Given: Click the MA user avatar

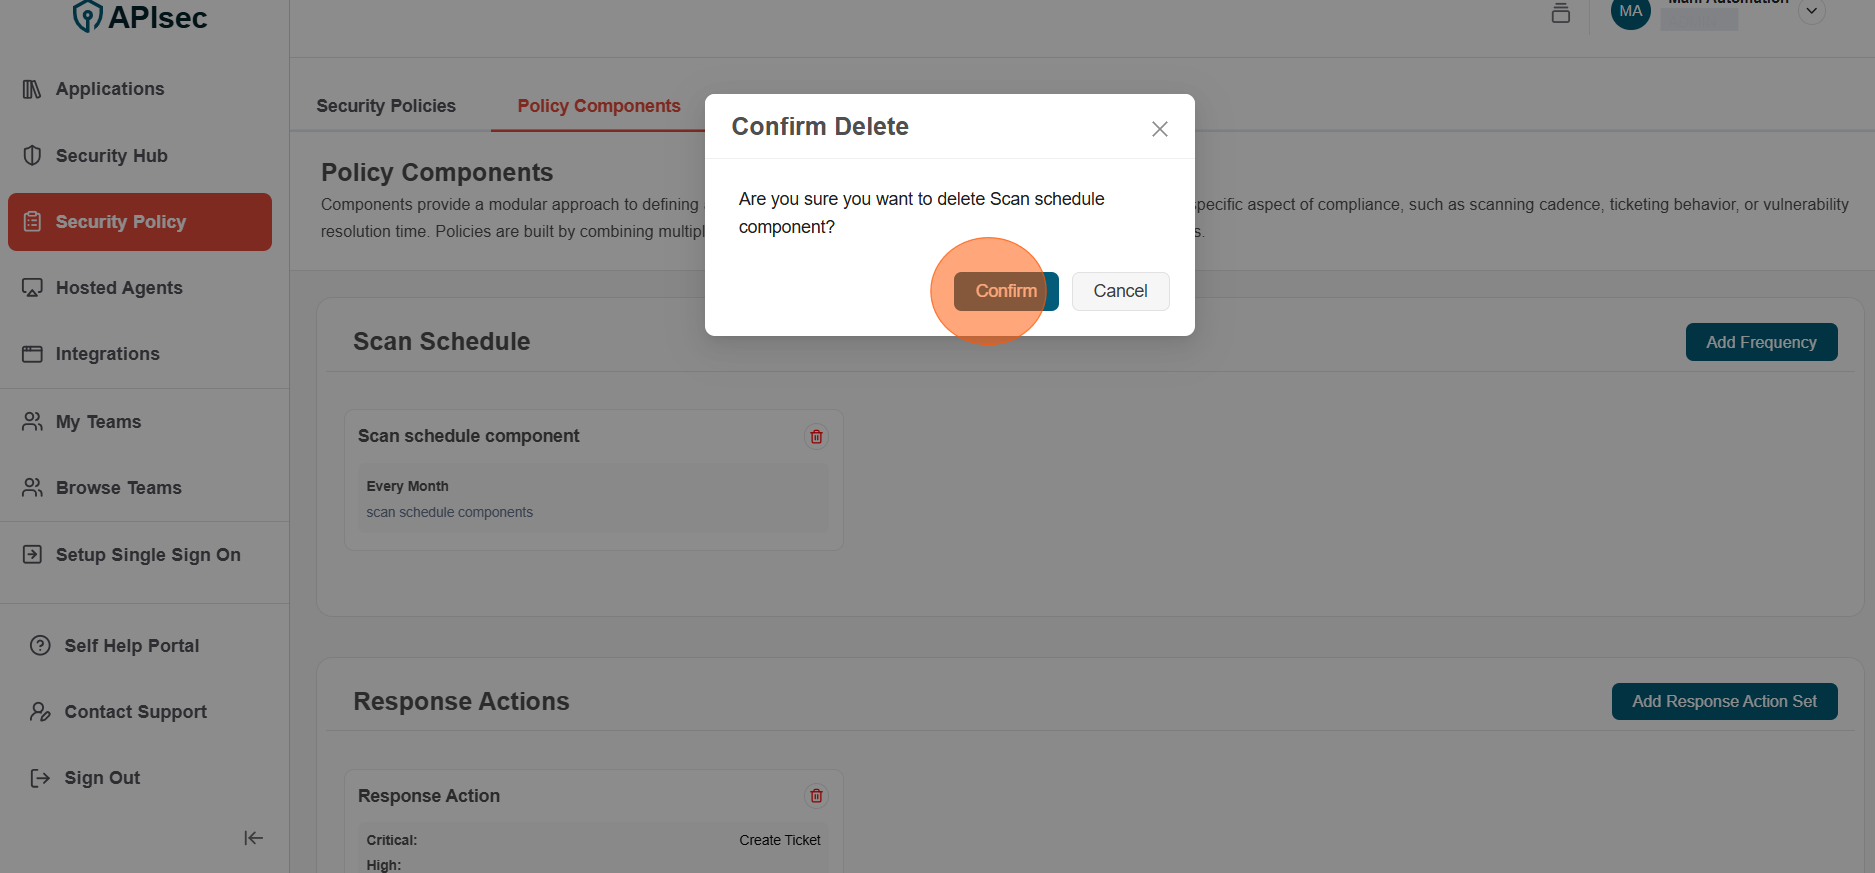Looking at the screenshot, I should (x=1630, y=12).
